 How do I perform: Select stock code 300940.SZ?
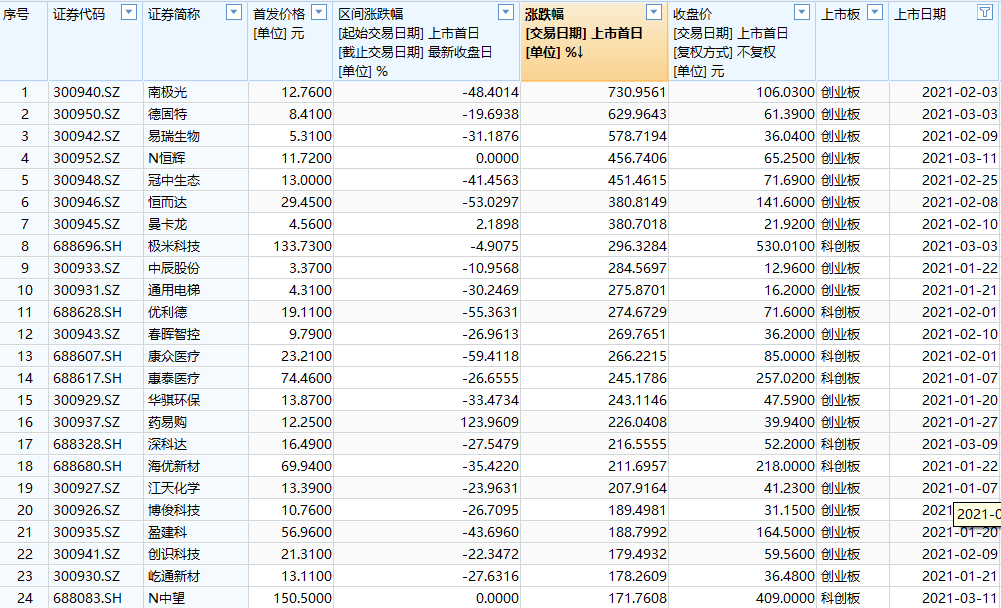click(86, 92)
